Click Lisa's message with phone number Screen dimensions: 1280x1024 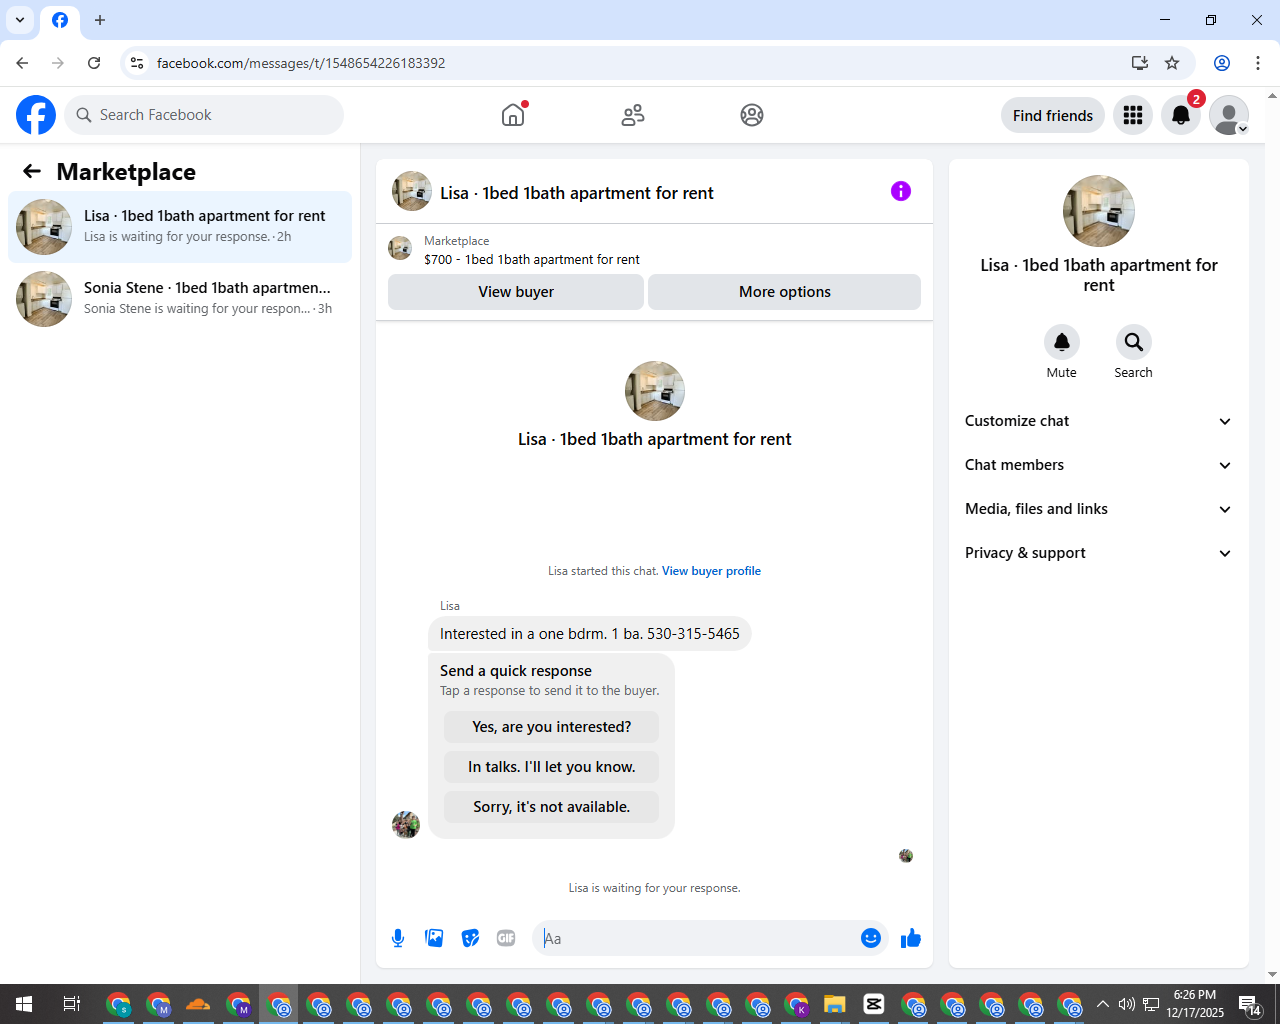click(590, 634)
